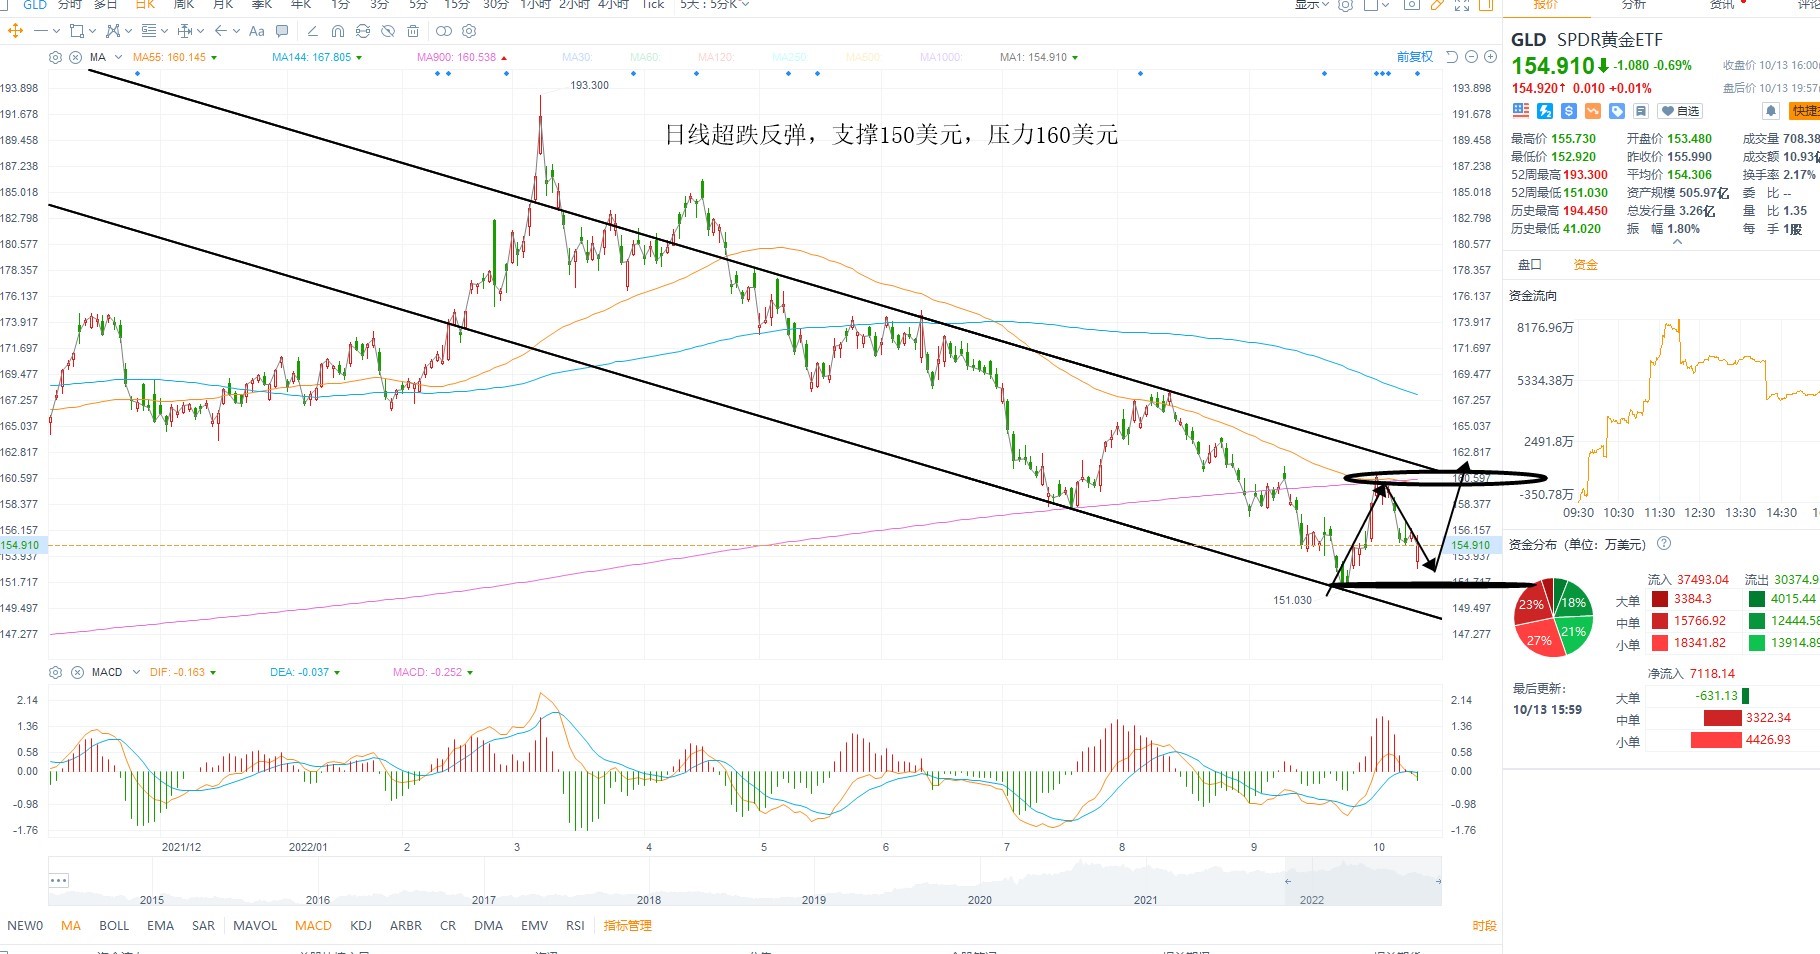Enable the faded MA30 line
Viewport: 1820px width, 954px height.
tap(577, 57)
